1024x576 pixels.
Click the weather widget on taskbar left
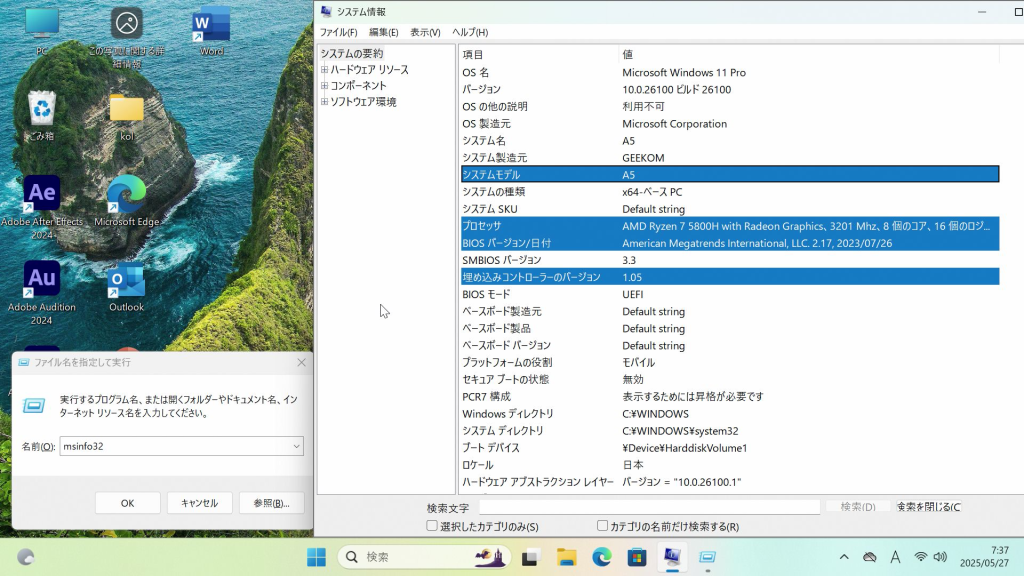coord(25,557)
